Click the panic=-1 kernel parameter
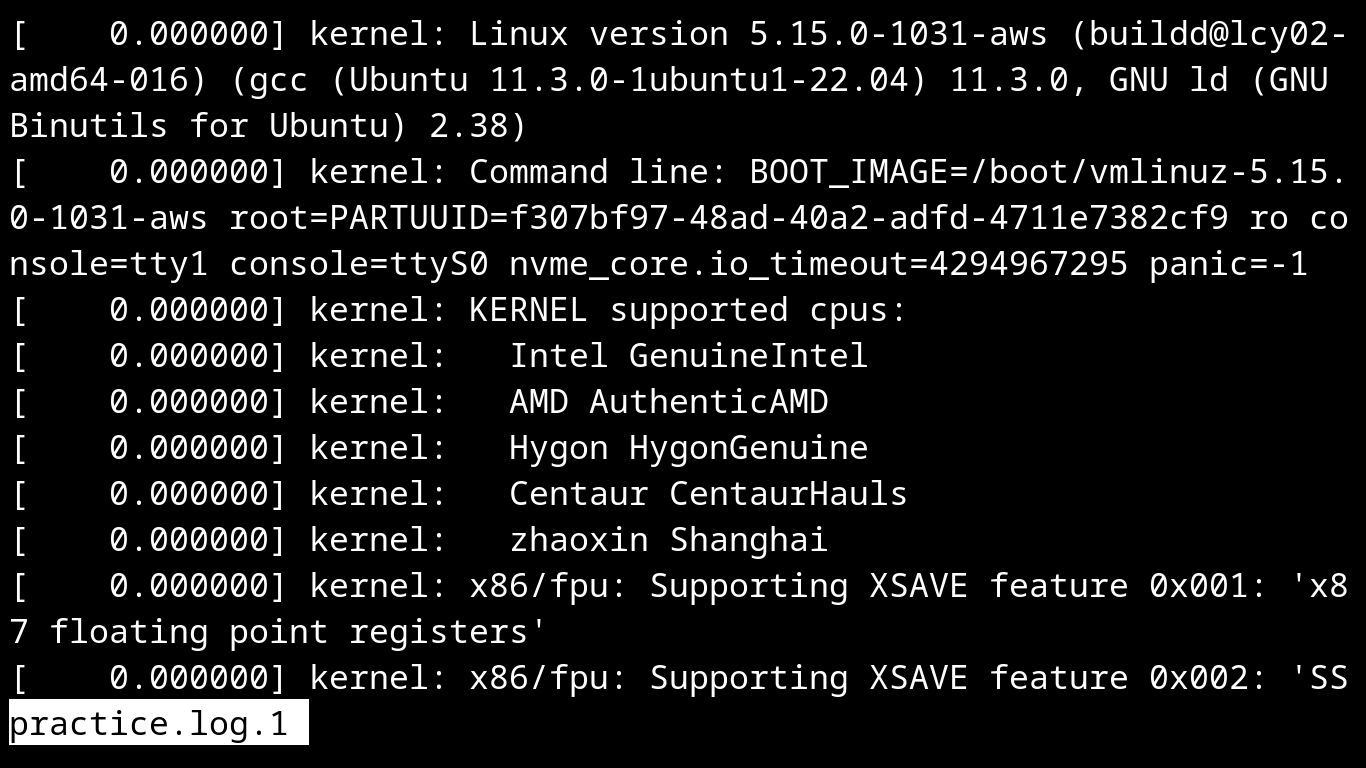The width and height of the screenshot is (1366, 768). [1229, 264]
